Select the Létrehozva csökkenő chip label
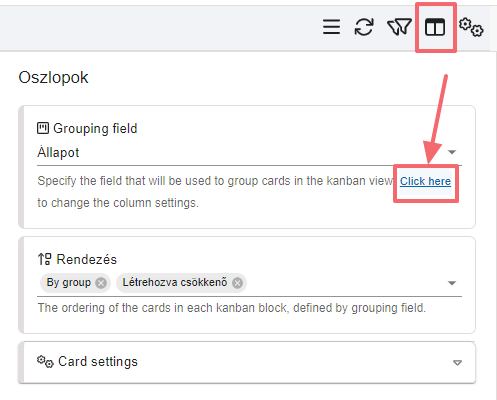The height and width of the screenshot is (400, 497). tap(175, 283)
